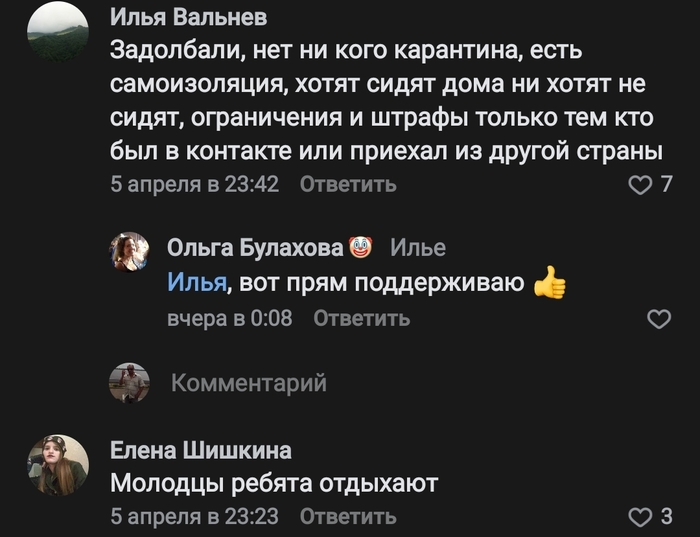The height and width of the screenshot is (537, 700).
Task: Like Елена Шишкина's comment with heart
Action: [637, 517]
